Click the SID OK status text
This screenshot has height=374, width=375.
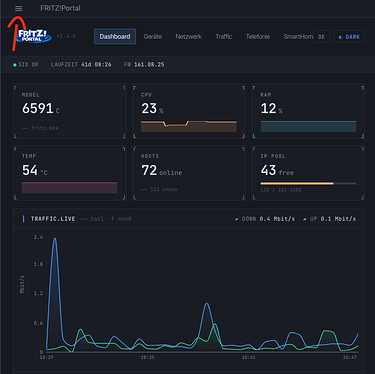[x=28, y=65]
